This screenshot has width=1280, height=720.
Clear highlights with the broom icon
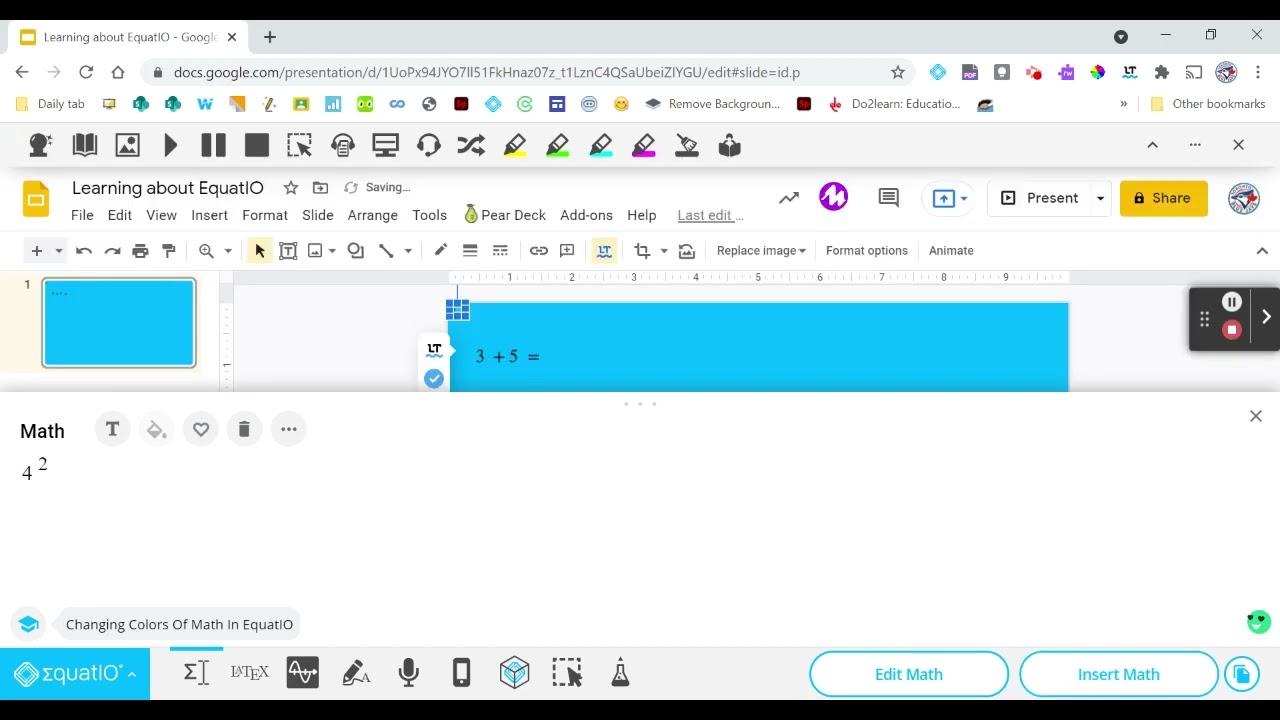pyautogui.click(x=687, y=146)
